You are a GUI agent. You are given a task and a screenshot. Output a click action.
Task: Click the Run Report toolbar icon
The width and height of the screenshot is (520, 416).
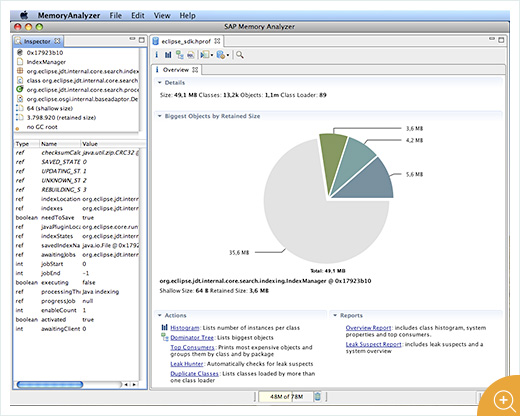pos(205,55)
